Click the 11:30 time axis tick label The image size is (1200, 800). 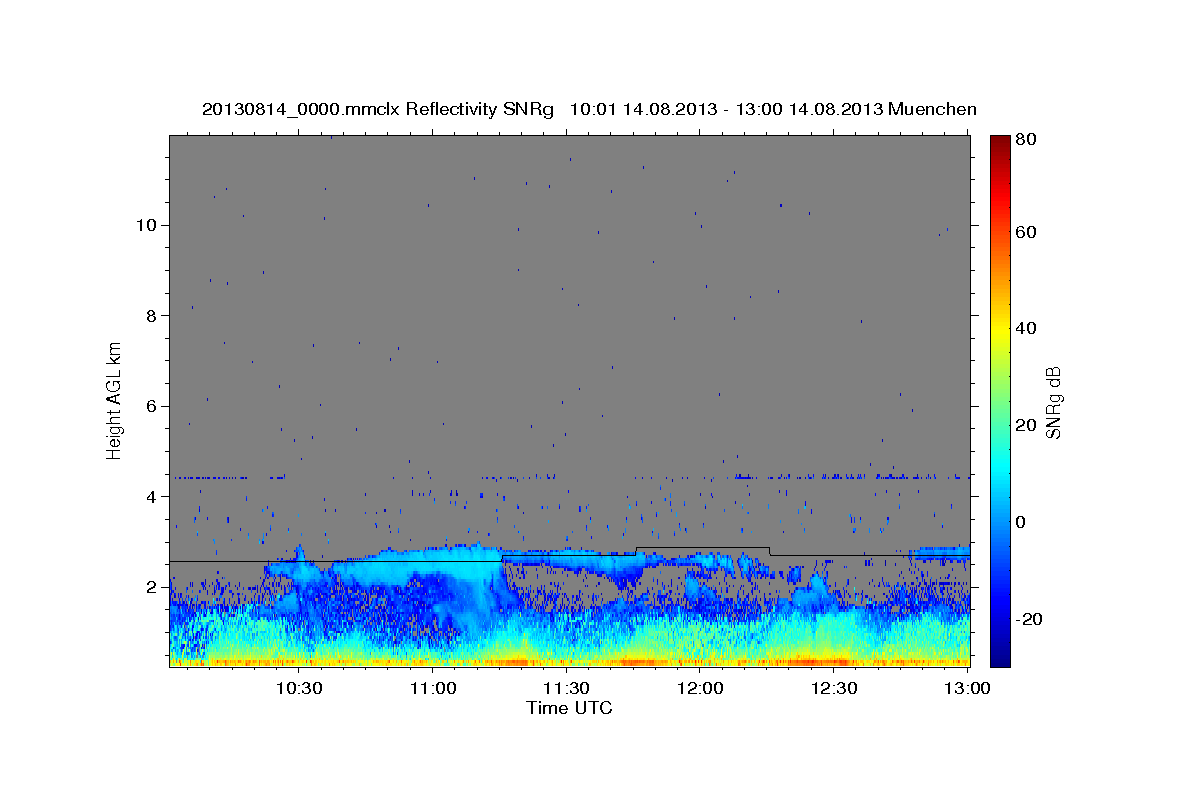click(x=566, y=688)
